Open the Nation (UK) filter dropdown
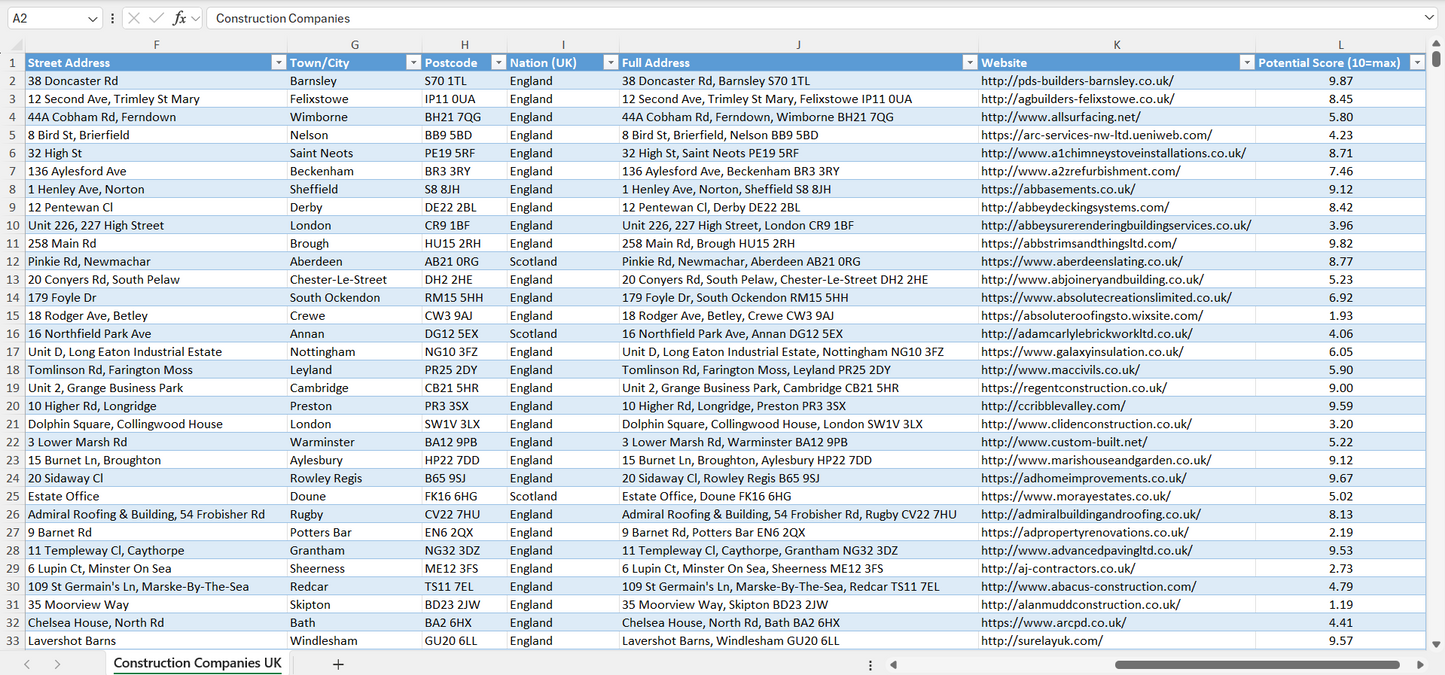 (610, 62)
